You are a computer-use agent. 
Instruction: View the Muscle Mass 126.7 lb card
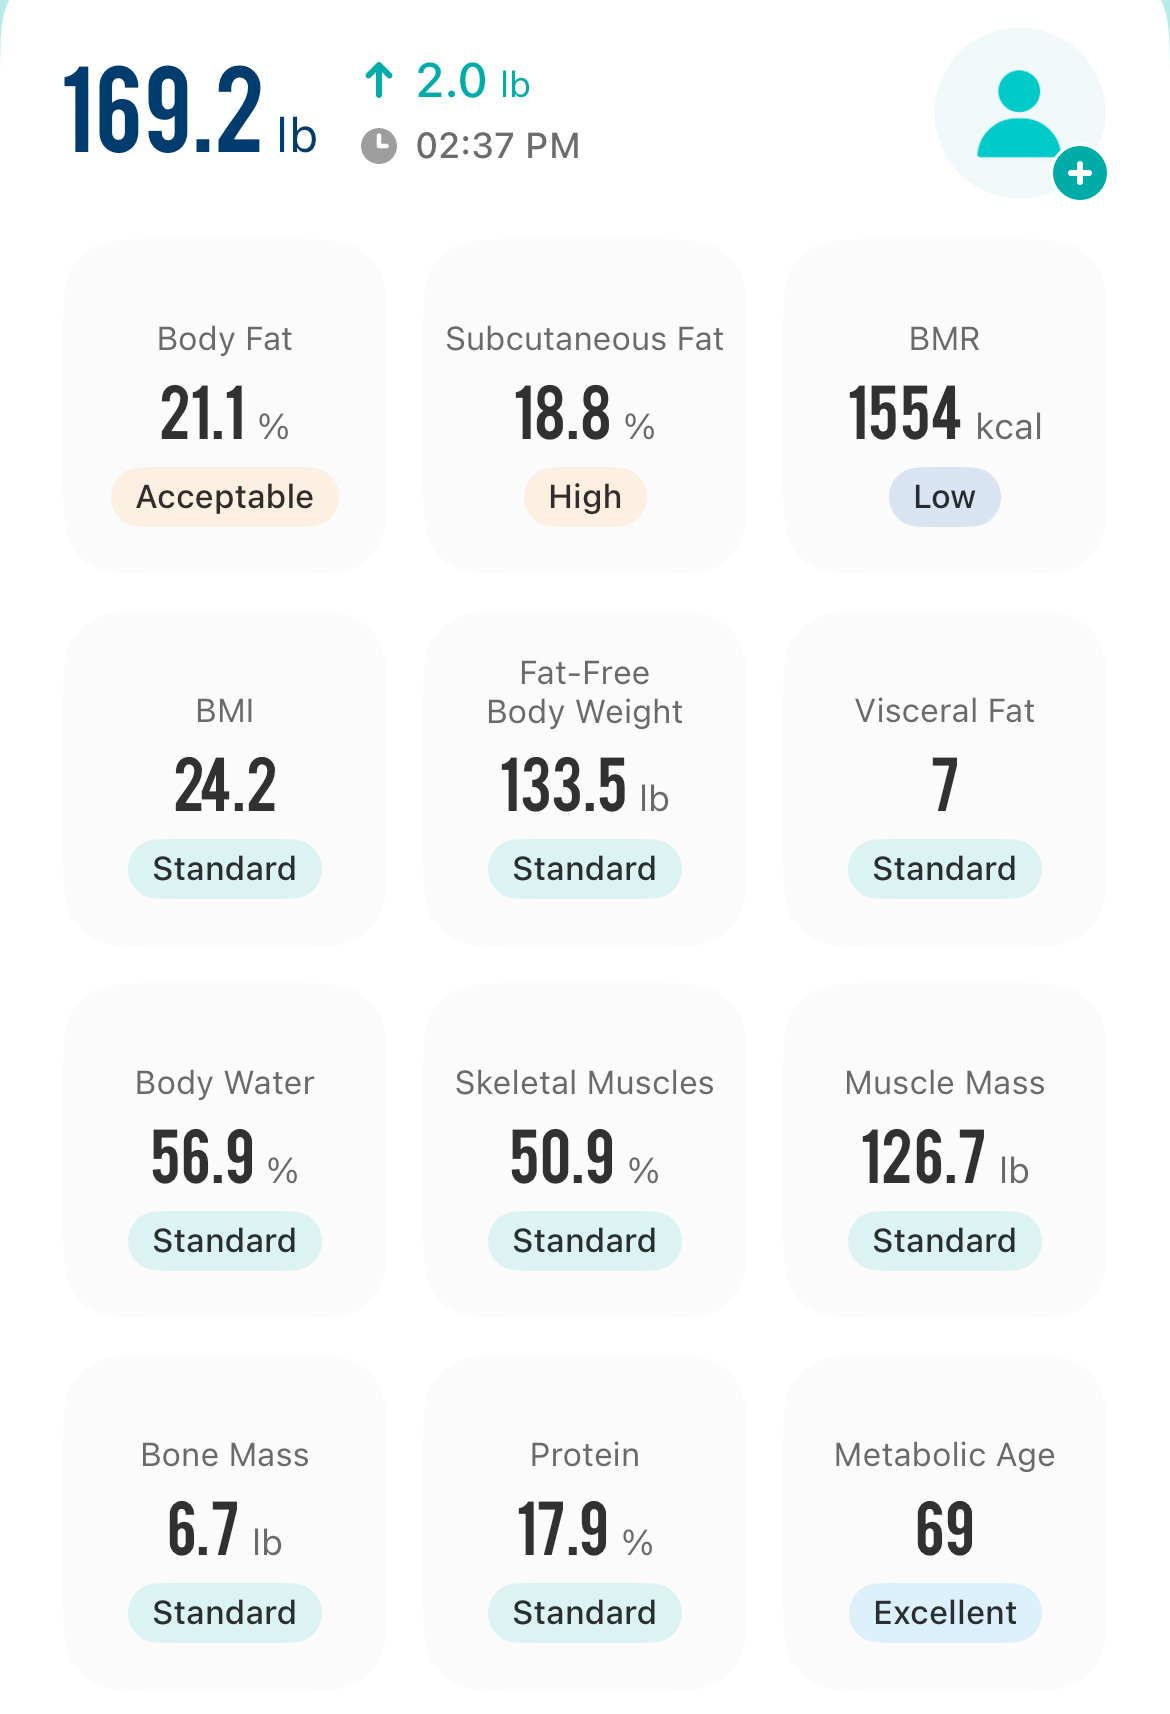945,1150
